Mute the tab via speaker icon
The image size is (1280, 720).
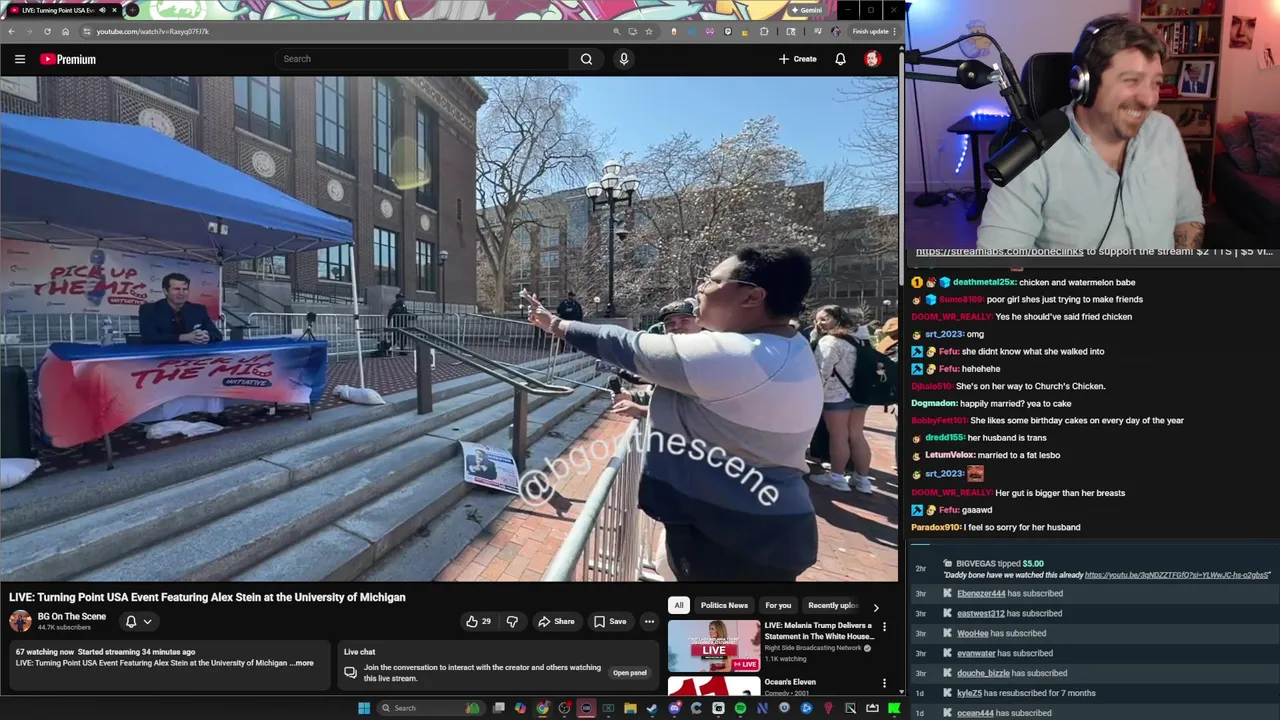102,10
